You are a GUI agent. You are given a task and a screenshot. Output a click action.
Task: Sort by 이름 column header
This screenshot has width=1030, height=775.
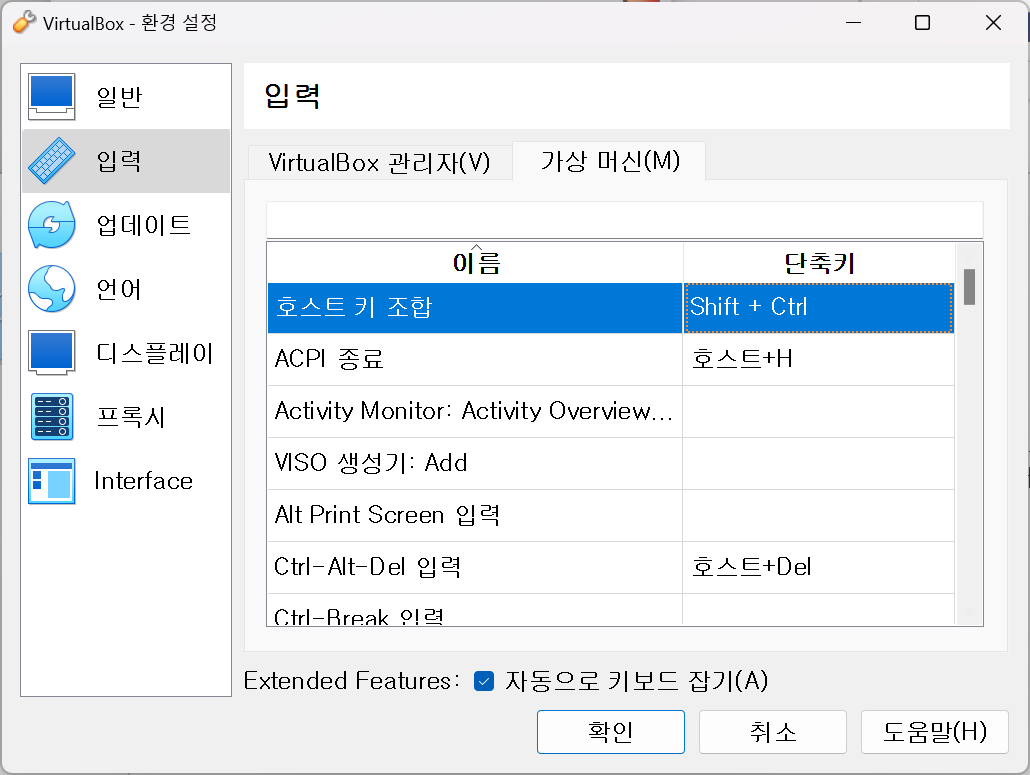click(476, 263)
